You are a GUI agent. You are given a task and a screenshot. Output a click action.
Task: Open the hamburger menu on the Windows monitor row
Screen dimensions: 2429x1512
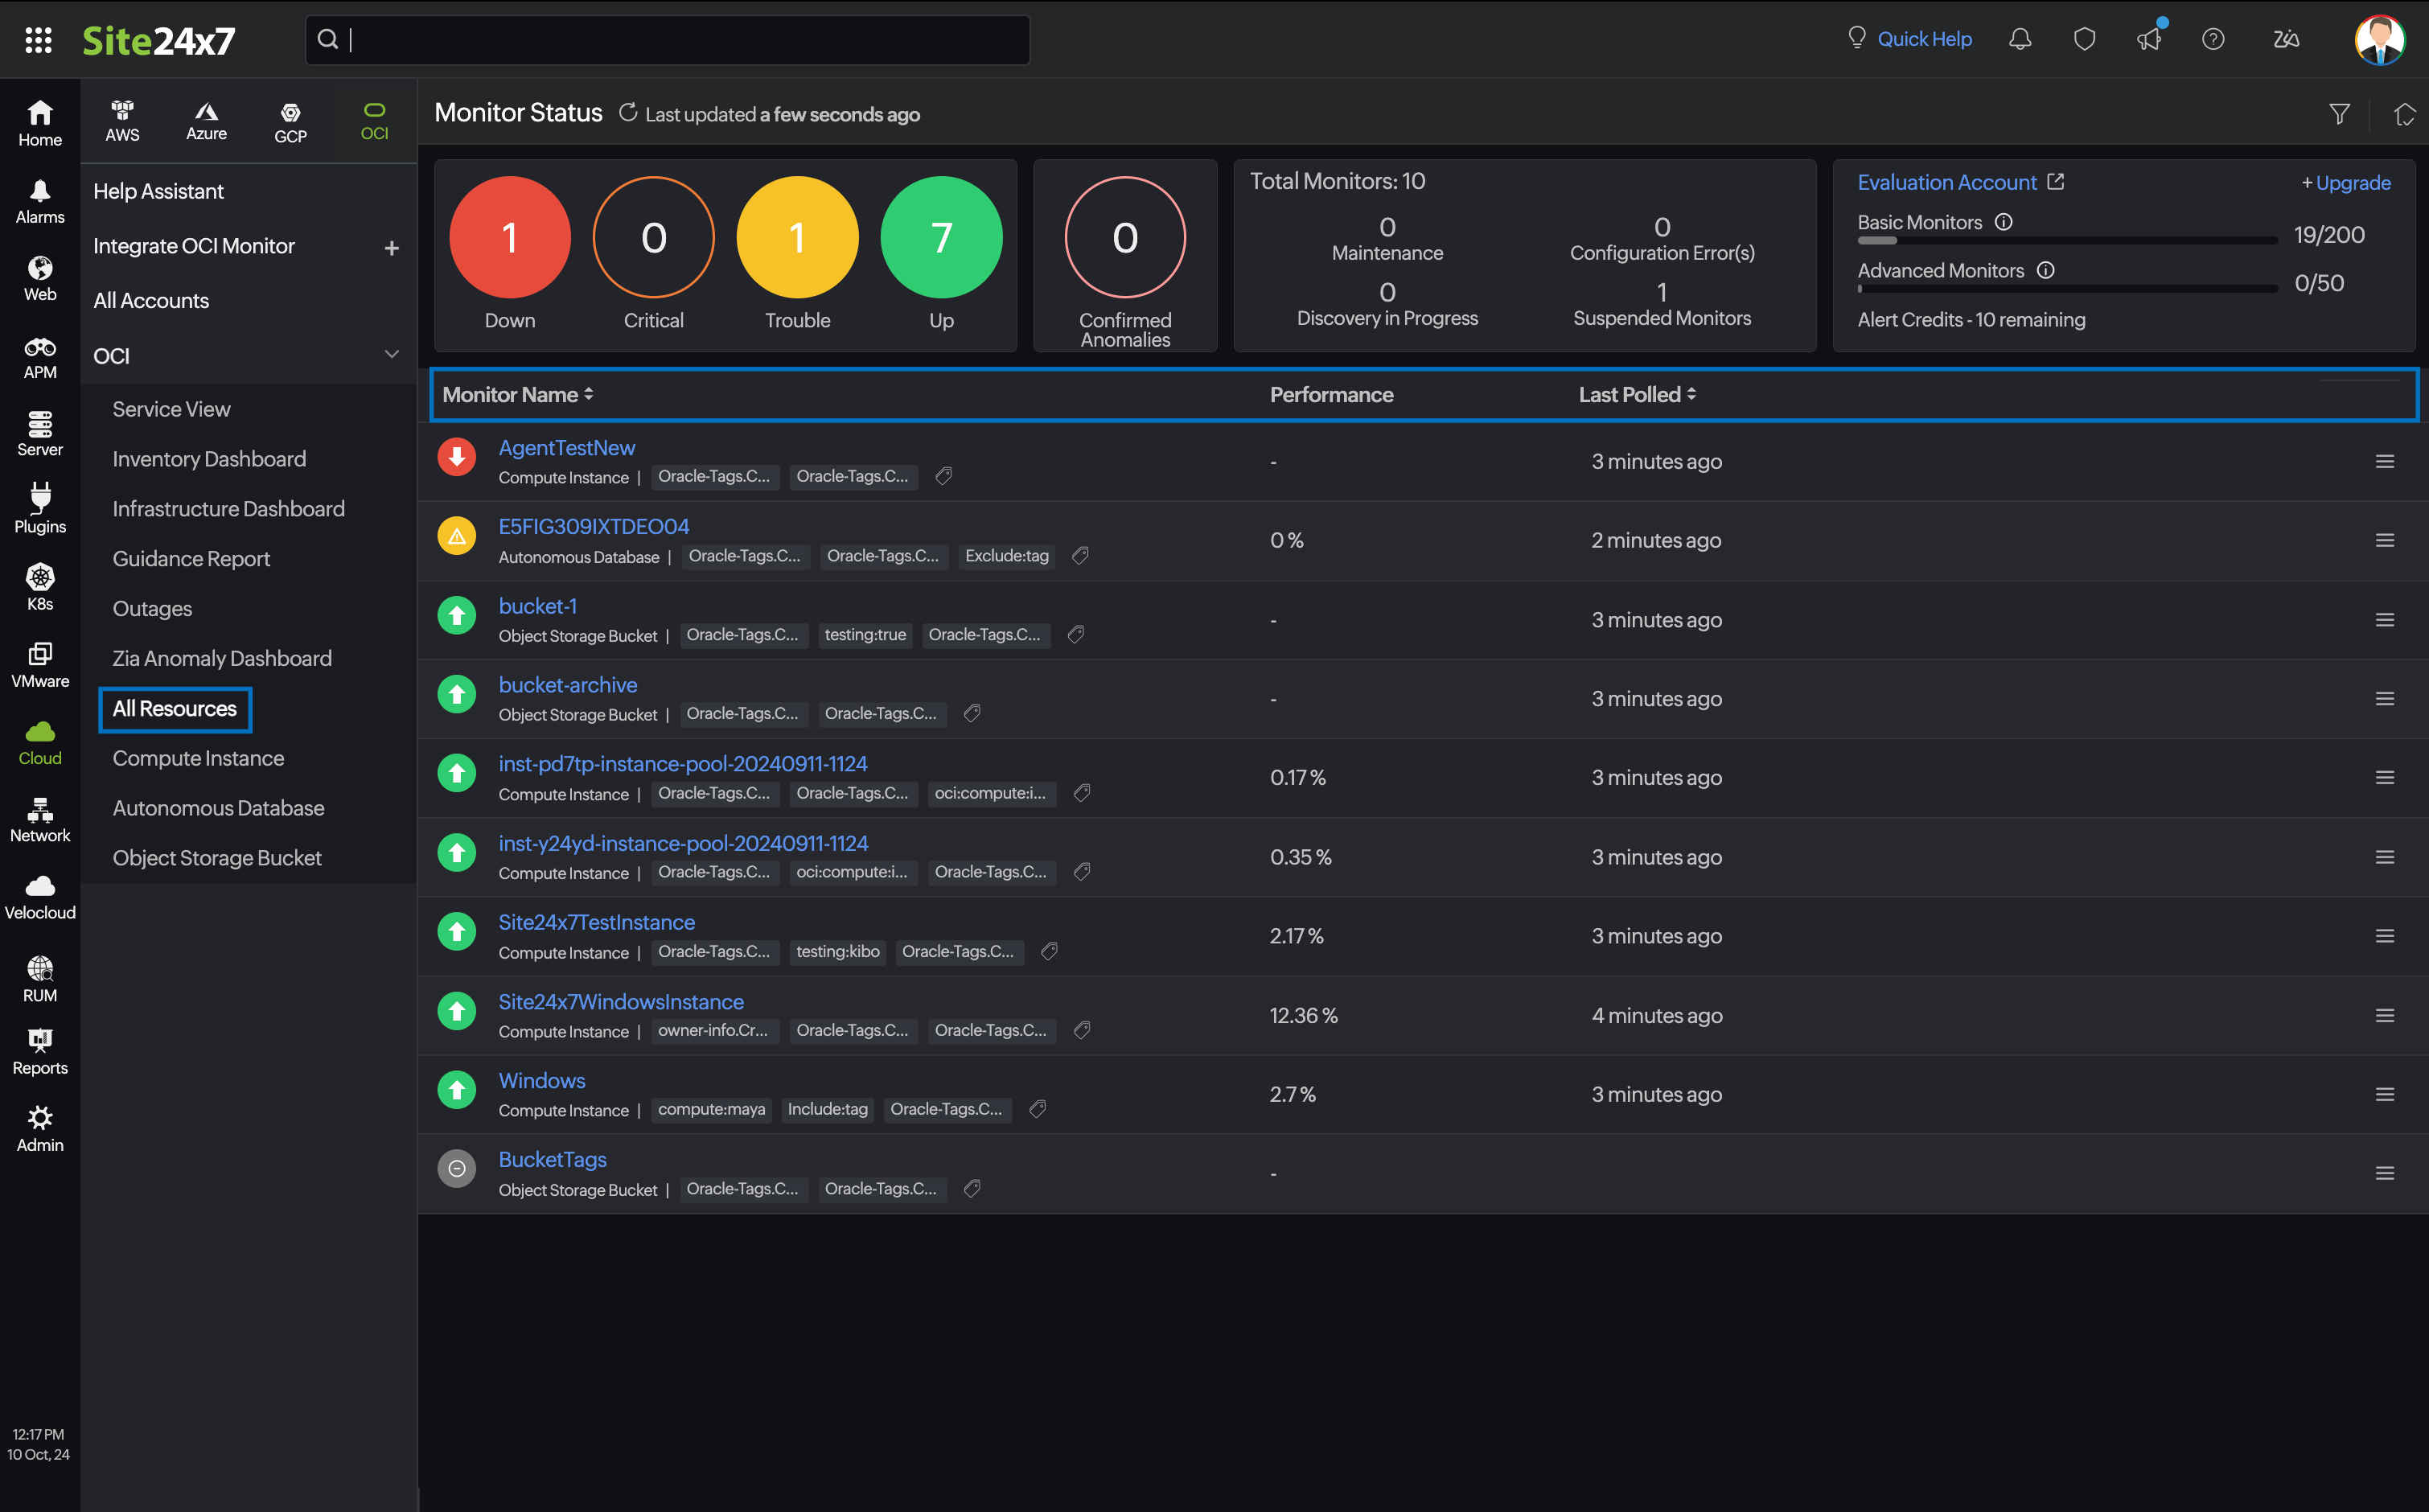point(2386,1094)
